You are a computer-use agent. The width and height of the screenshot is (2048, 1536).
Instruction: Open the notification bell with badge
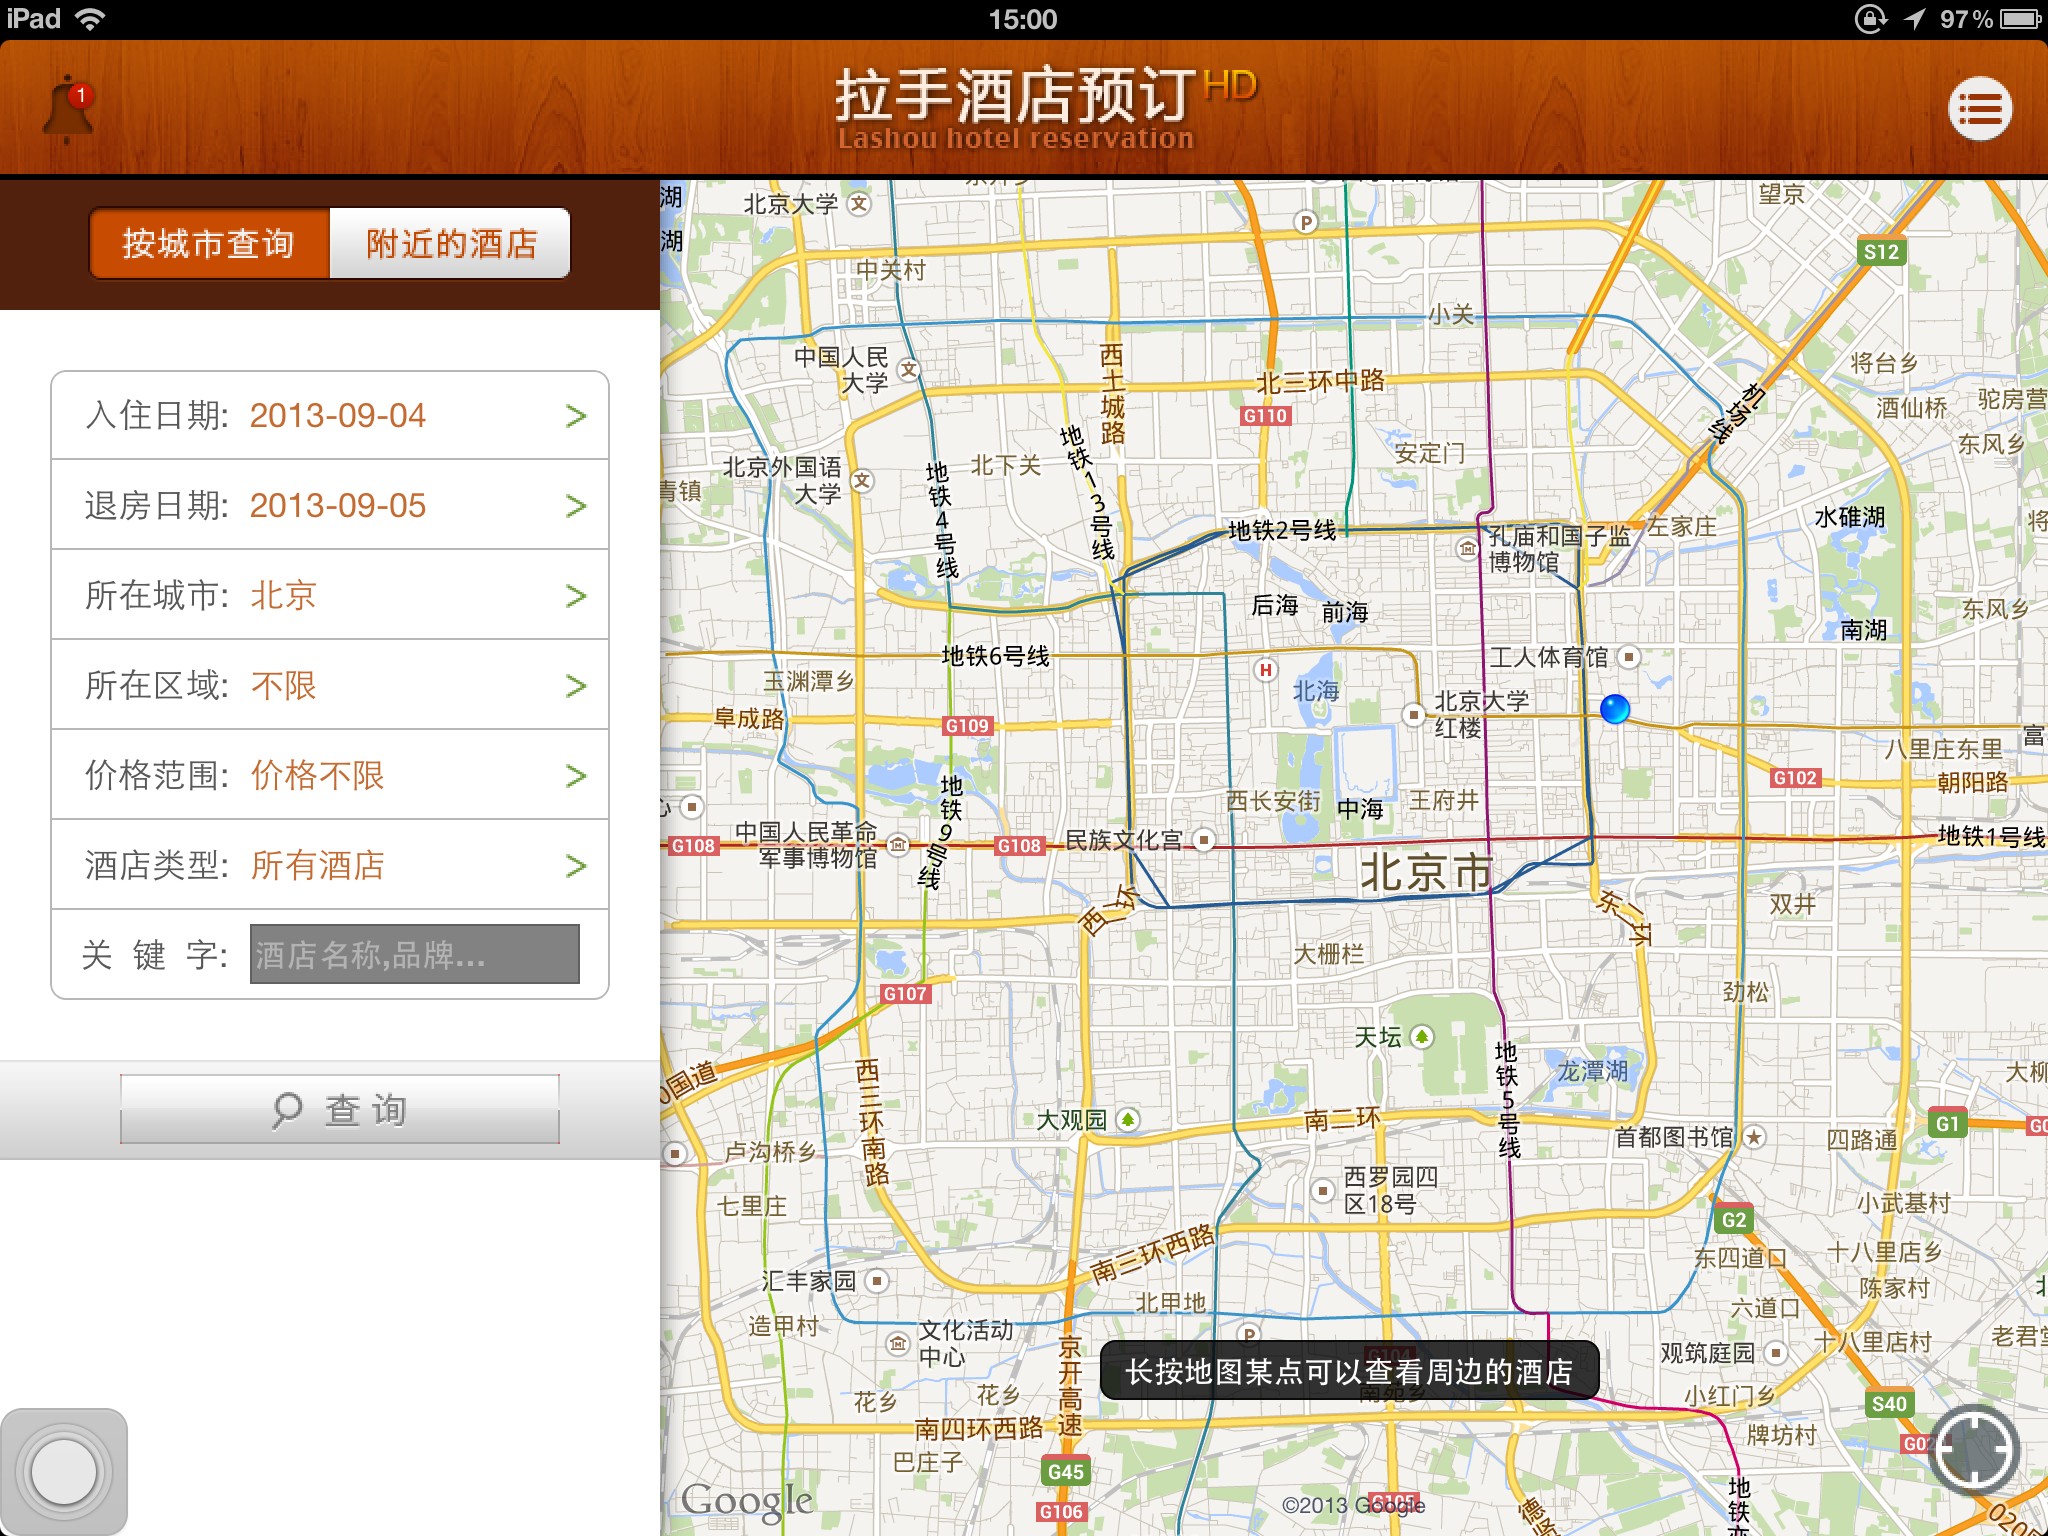68,108
